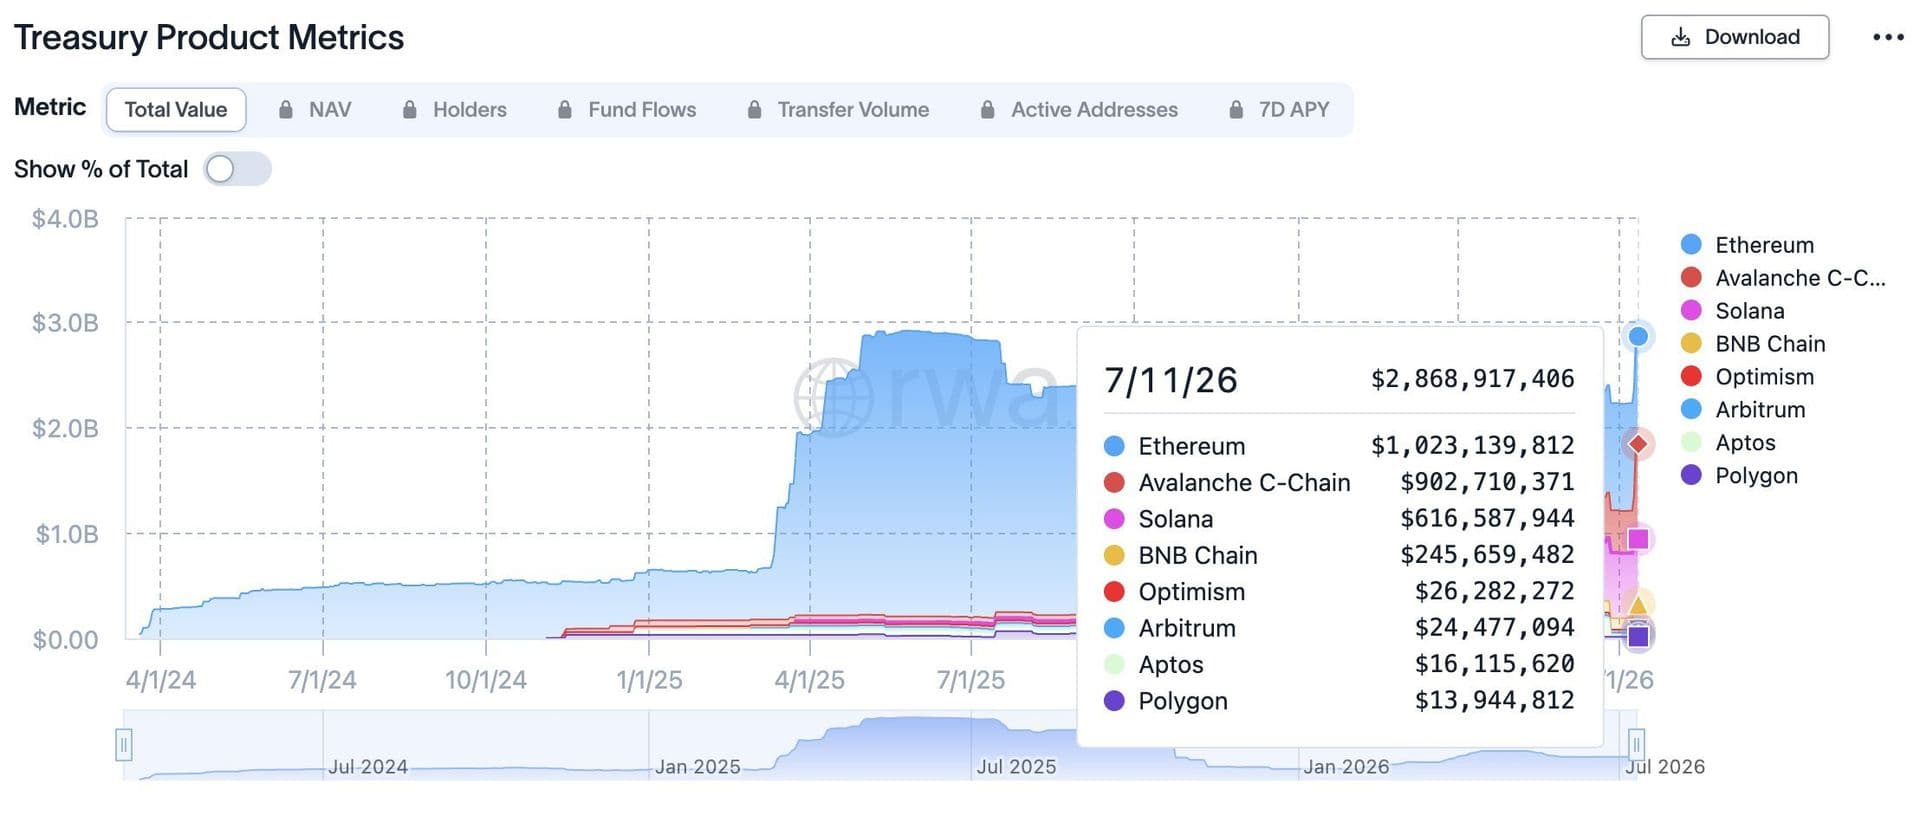Grab the right range slider handle
Viewport: 1920px width, 814px height.
click(x=1636, y=744)
